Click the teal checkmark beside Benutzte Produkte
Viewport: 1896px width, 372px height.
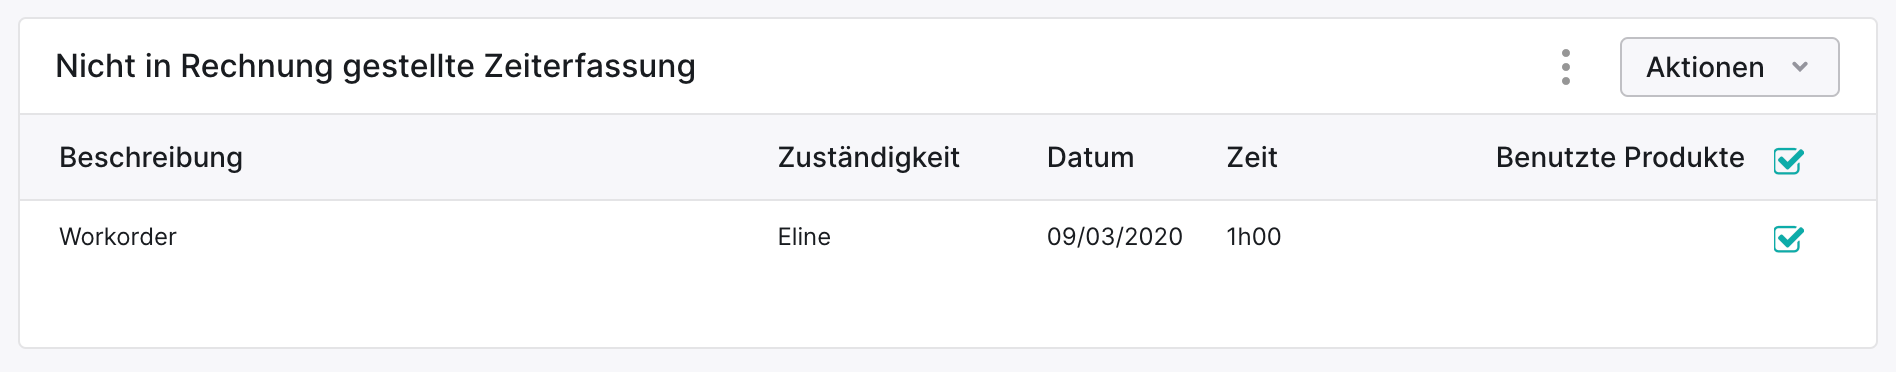click(x=1788, y=160)
